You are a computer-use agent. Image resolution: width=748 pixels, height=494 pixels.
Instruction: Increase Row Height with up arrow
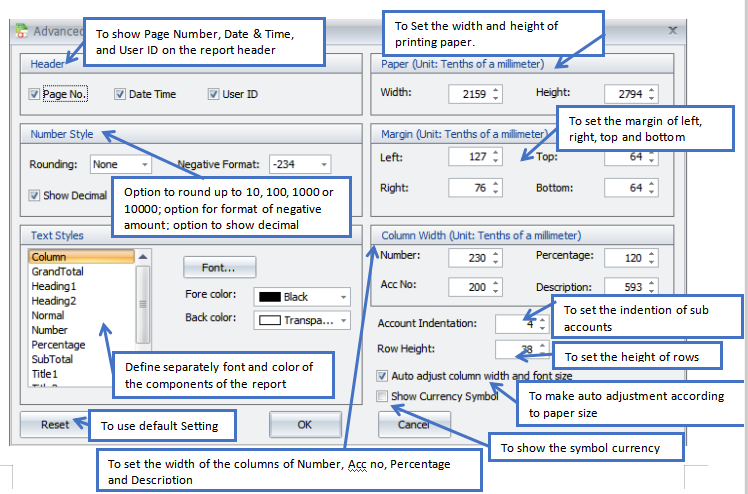(x=542, y=345)
